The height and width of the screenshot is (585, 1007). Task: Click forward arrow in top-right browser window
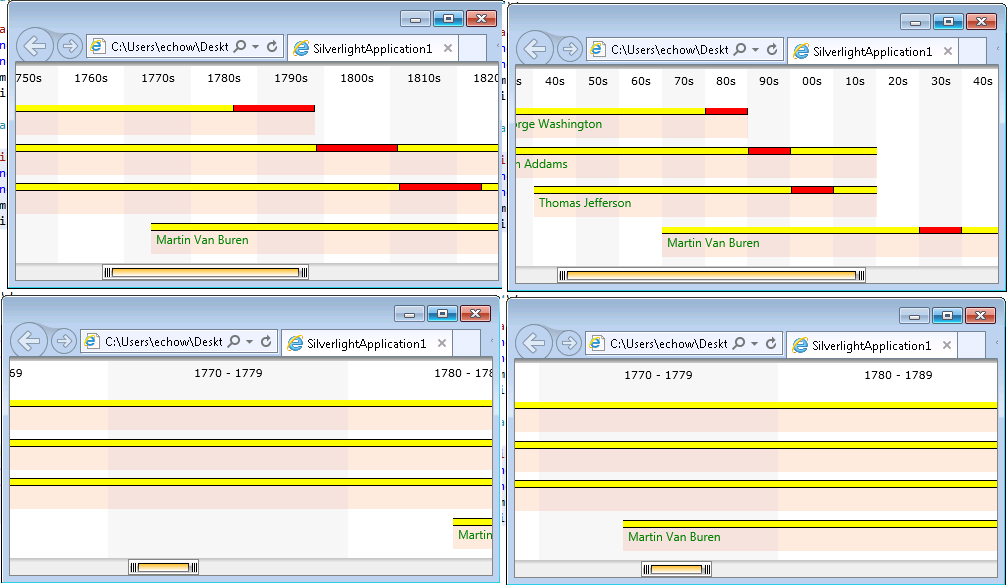tap(570, 49)
